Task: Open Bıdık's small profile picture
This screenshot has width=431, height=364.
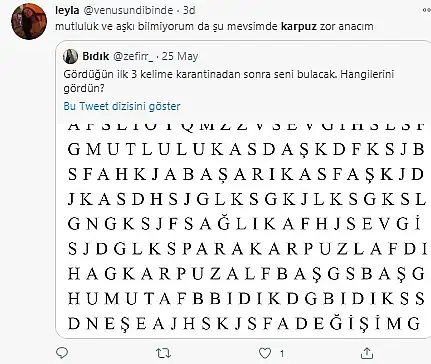Action: pyautogui.click(x=70, y=56)
